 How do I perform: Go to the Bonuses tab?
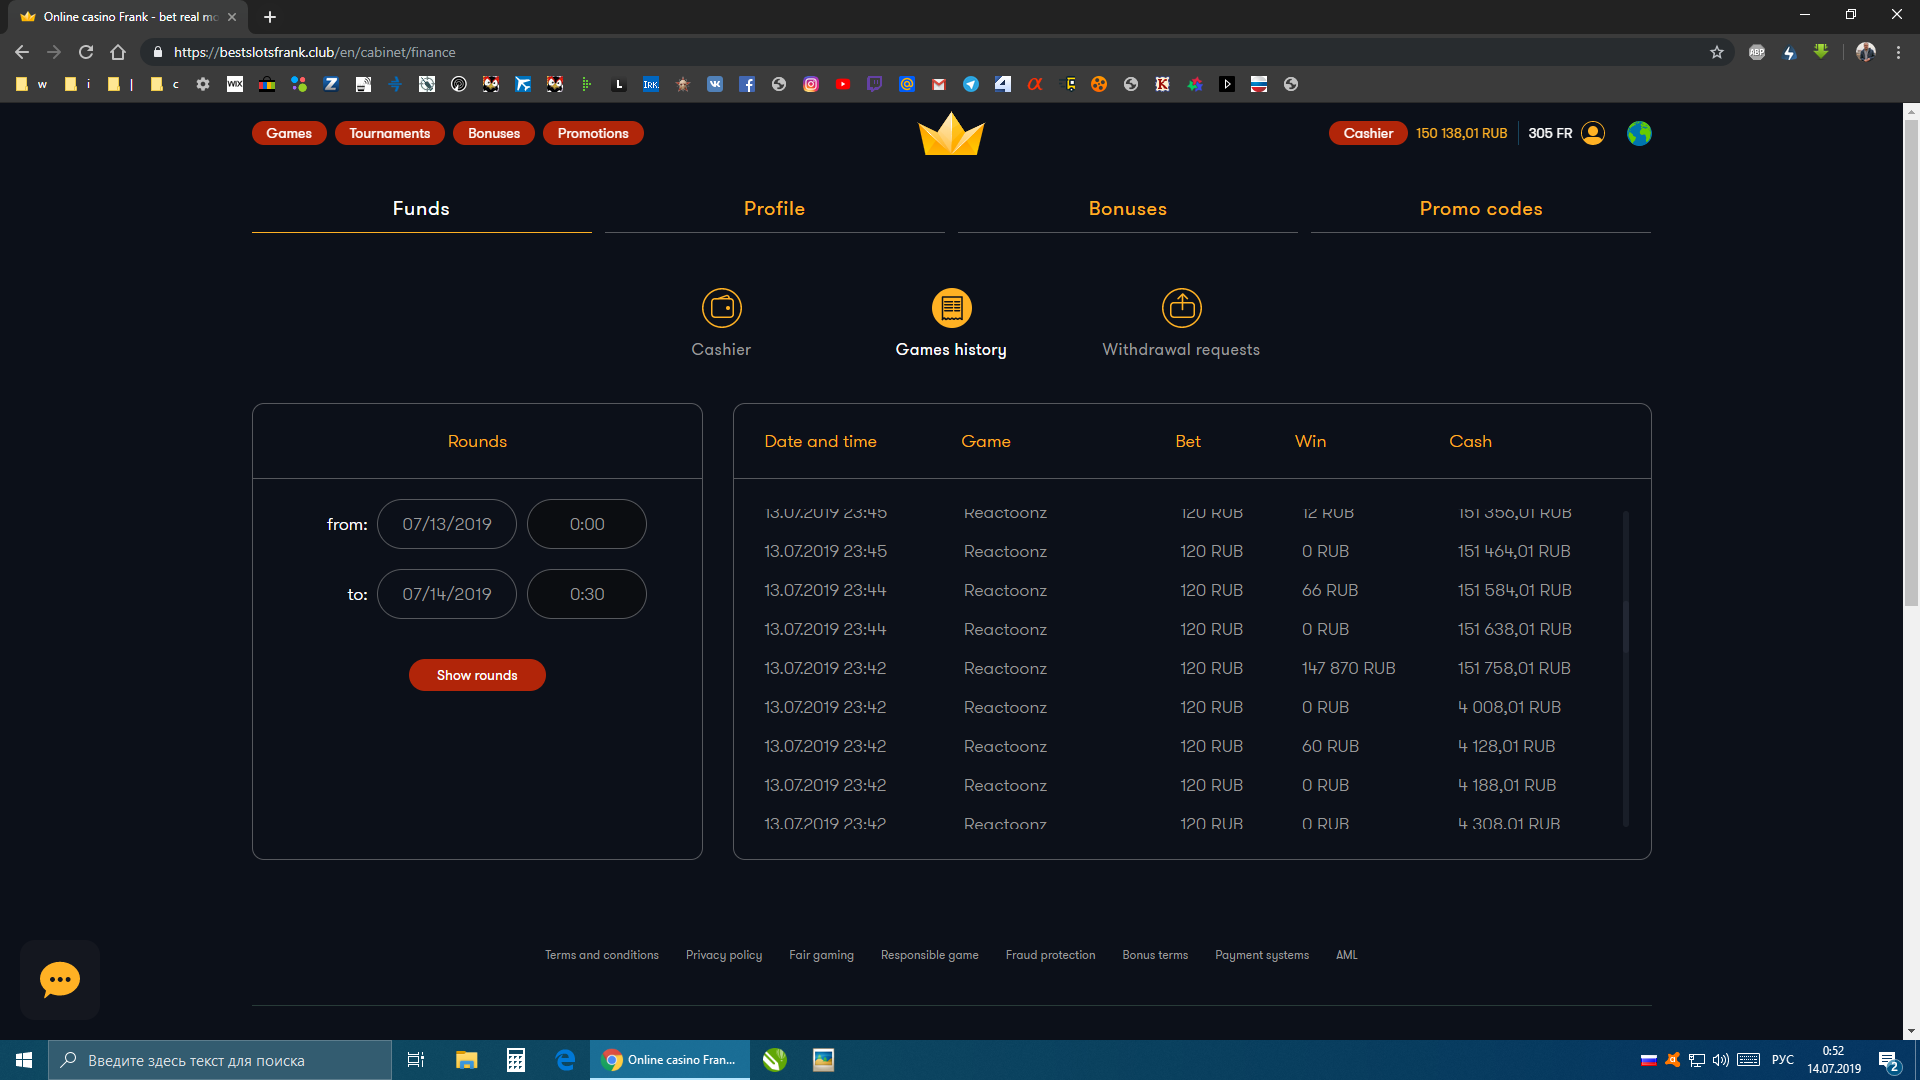point(1127,209)
